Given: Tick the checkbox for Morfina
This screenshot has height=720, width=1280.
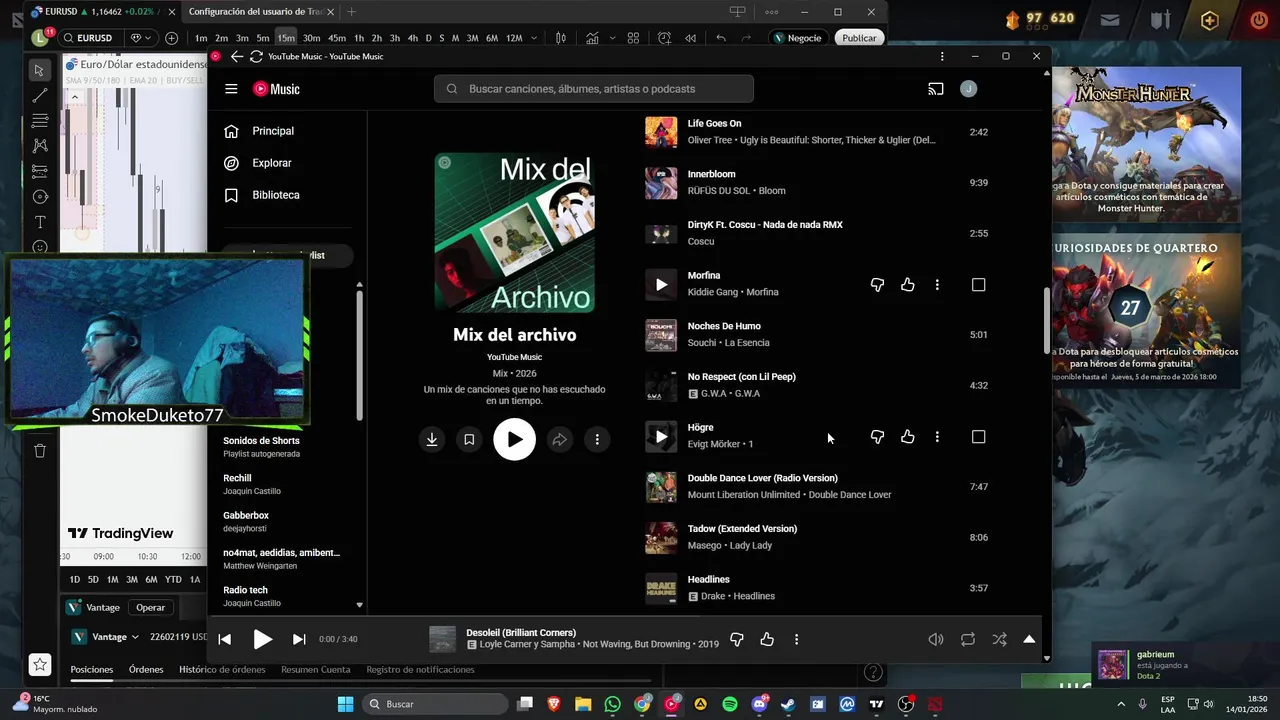Looking at the screenshot, I should (x=979, y=285).
